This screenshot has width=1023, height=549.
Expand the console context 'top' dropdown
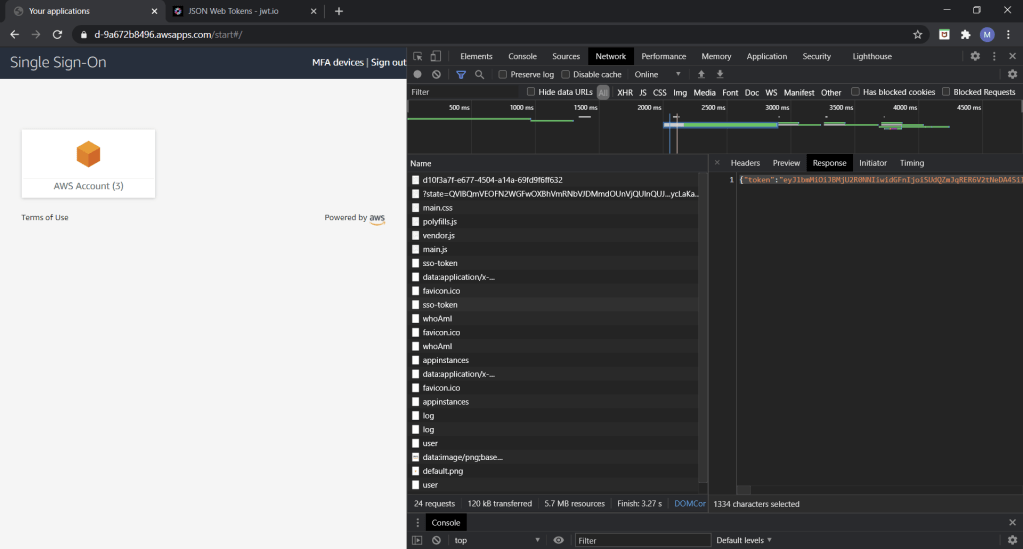(497, 540)
